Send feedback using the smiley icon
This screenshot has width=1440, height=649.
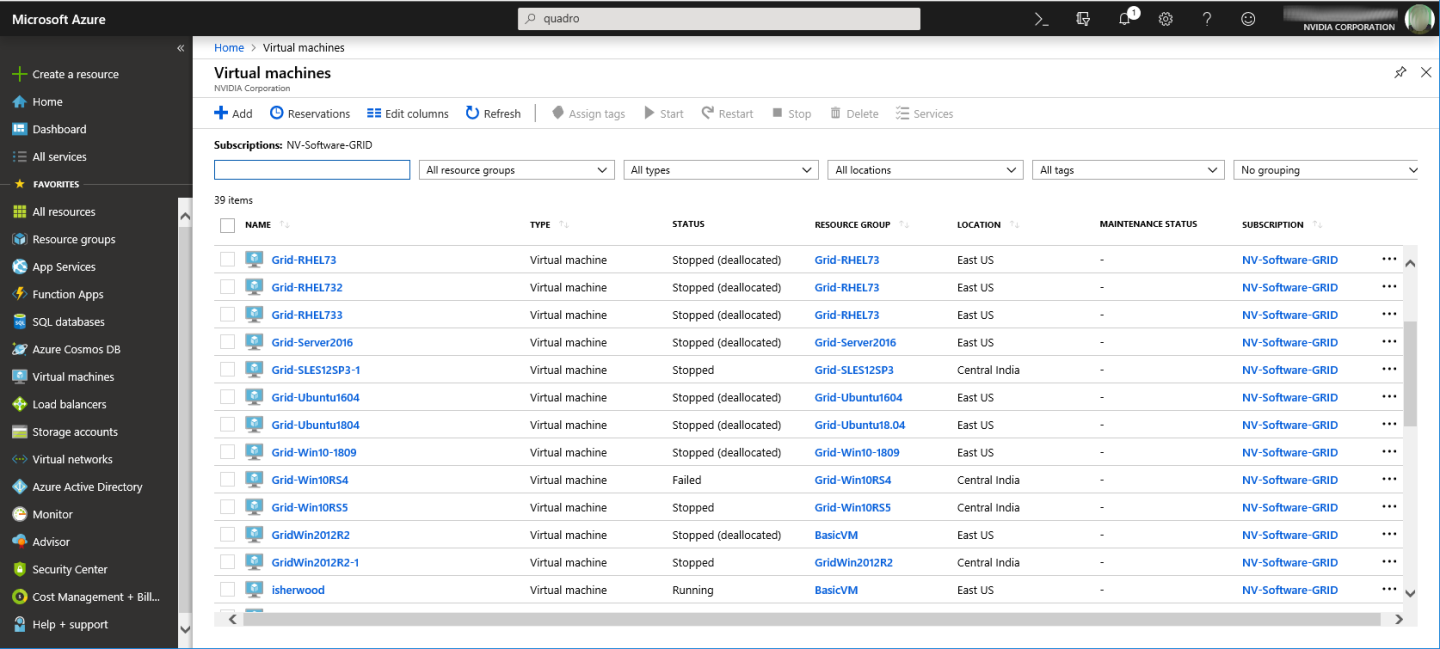coord(1247,18)
